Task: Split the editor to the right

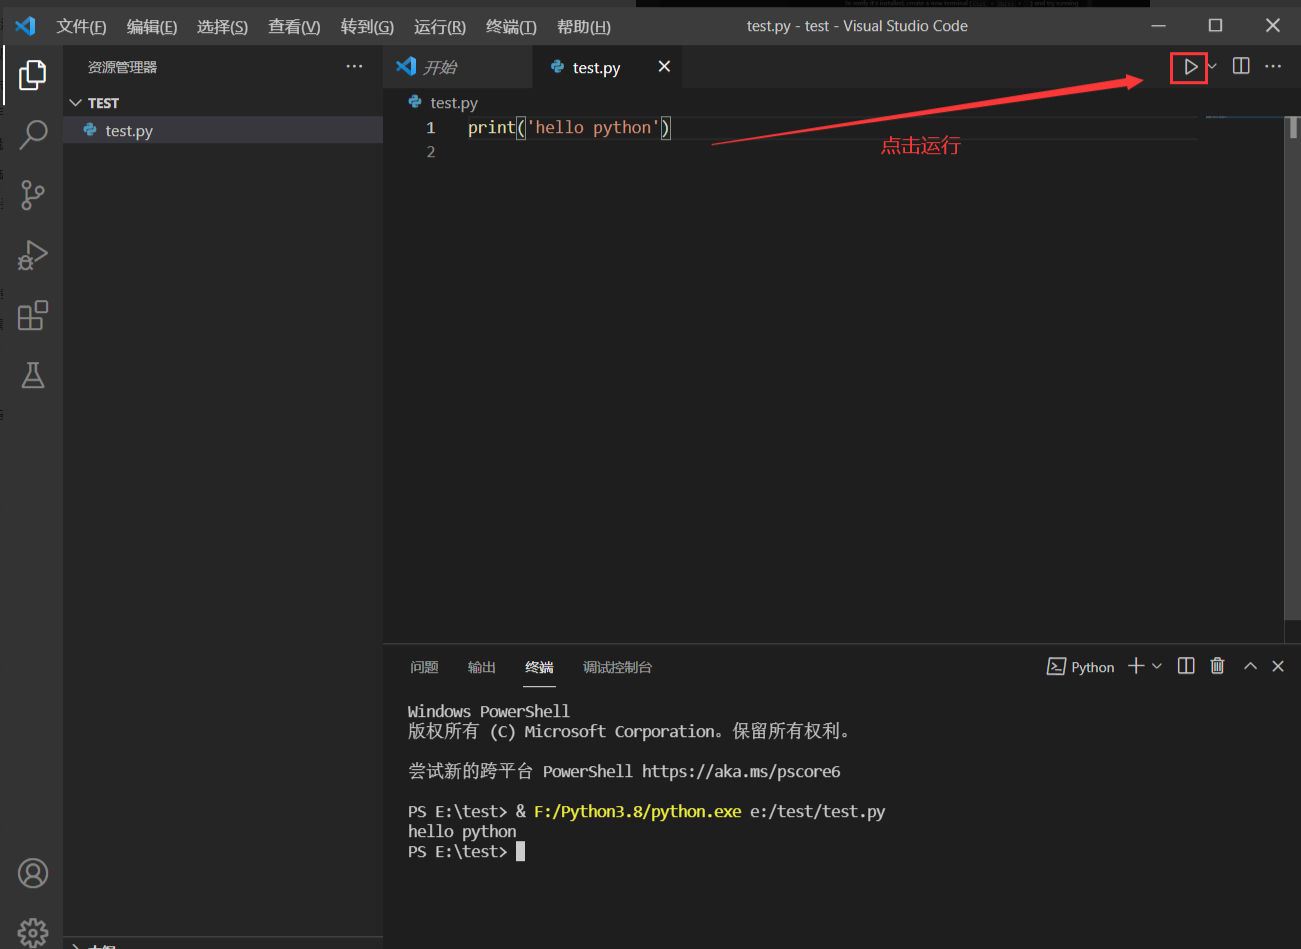Action: [x=1241, y=66]
